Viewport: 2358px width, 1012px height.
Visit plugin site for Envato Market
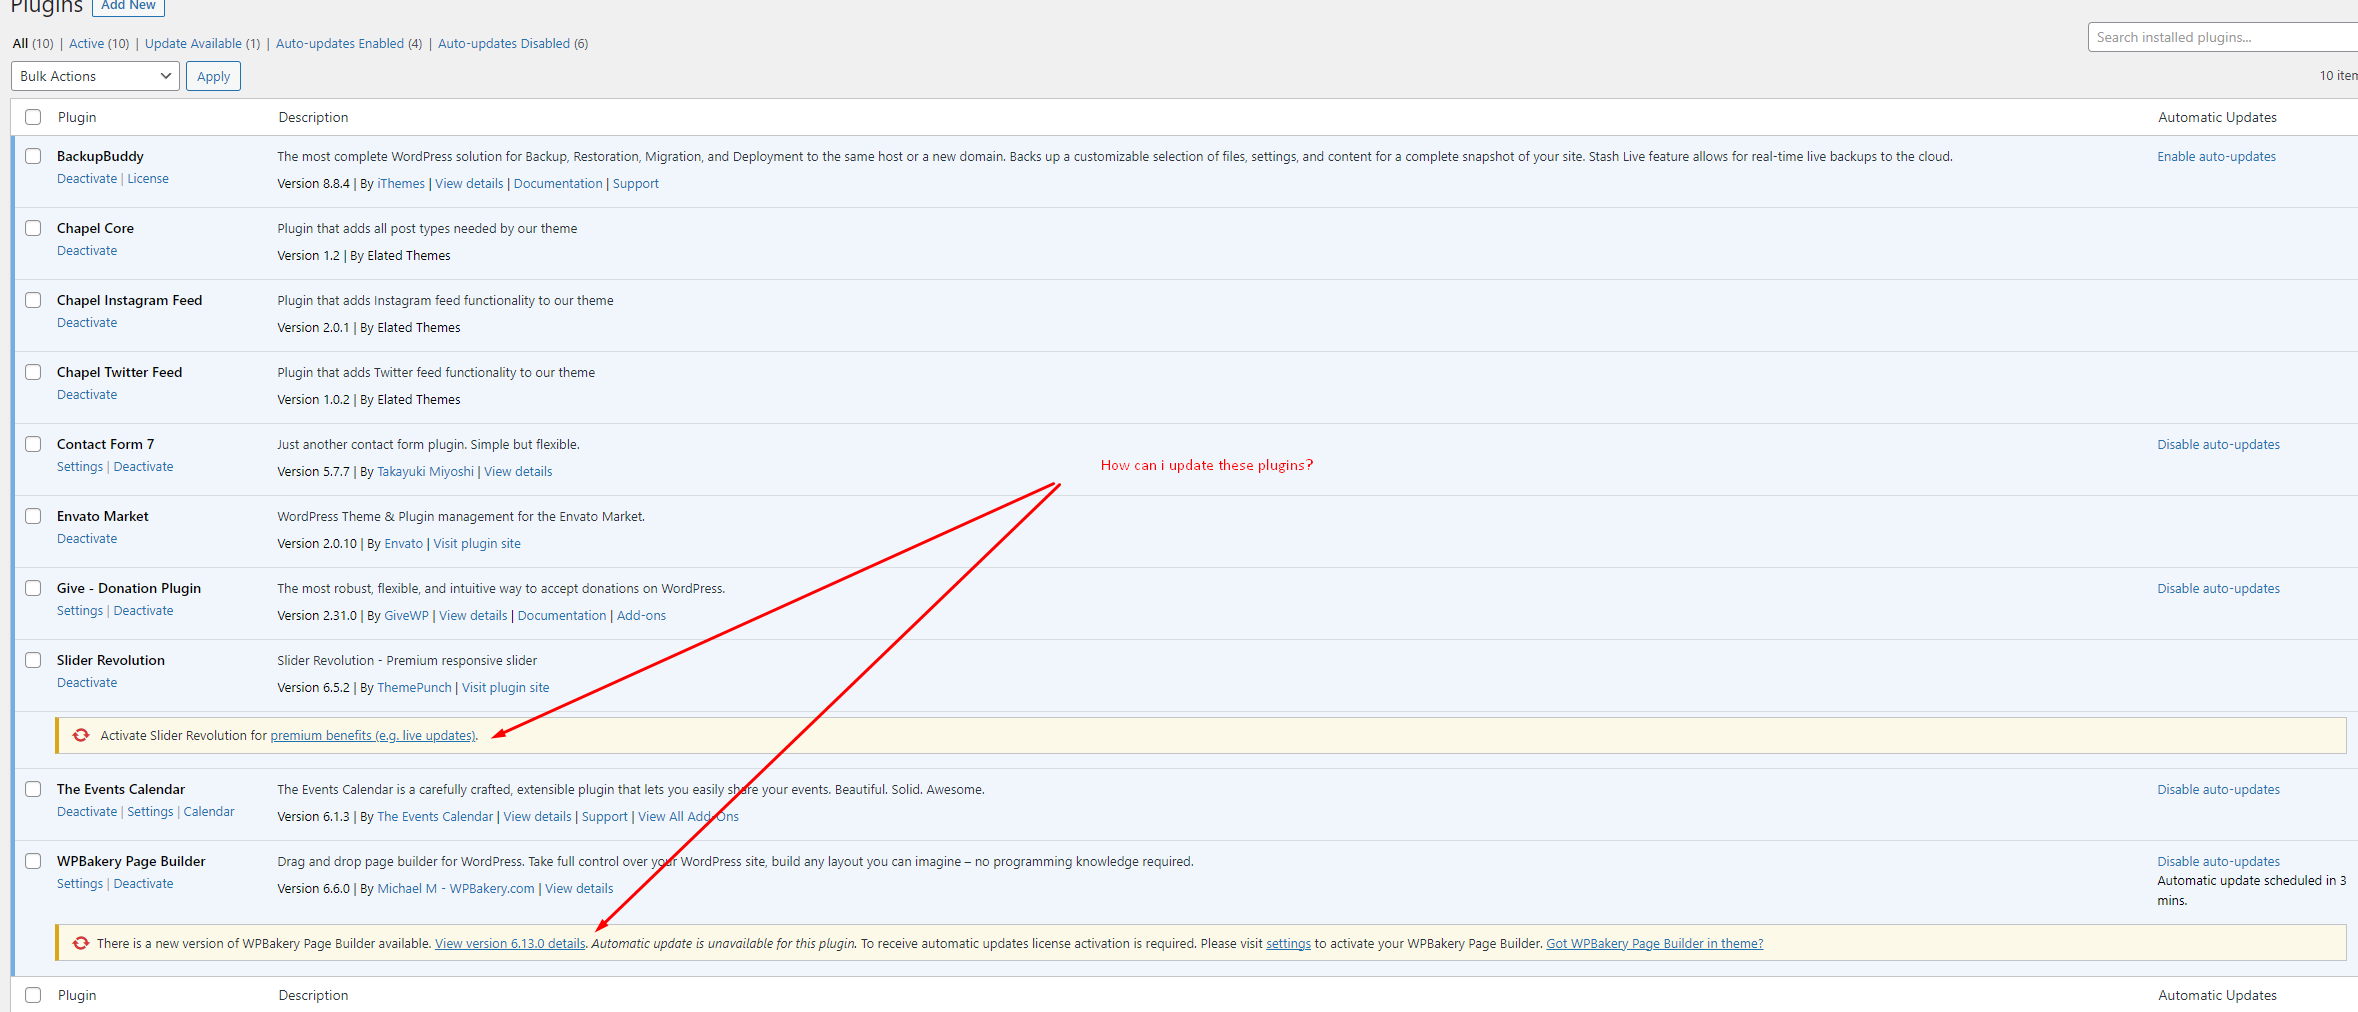coord(477,544)
